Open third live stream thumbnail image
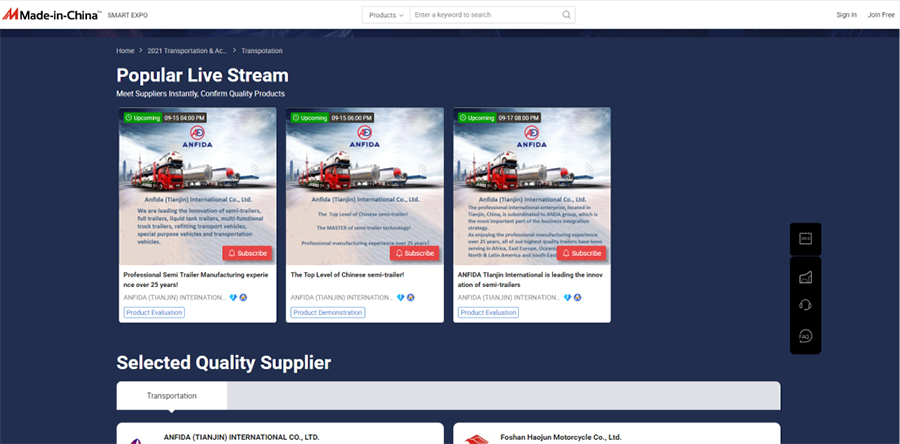 (x=532, y=185)
